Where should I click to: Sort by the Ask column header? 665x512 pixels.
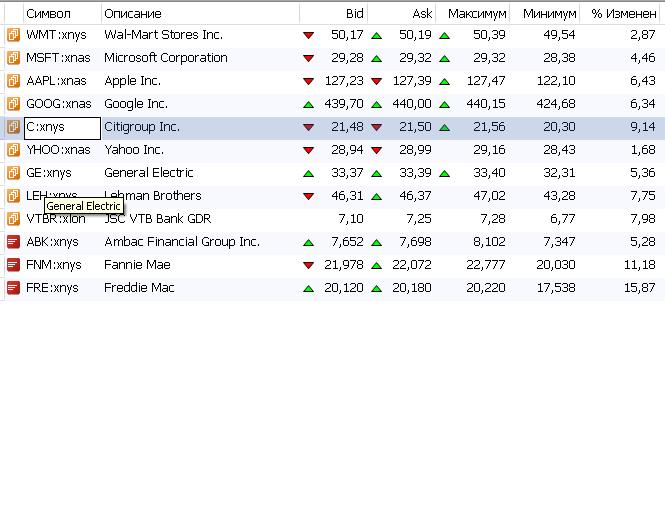pos(401,14)
